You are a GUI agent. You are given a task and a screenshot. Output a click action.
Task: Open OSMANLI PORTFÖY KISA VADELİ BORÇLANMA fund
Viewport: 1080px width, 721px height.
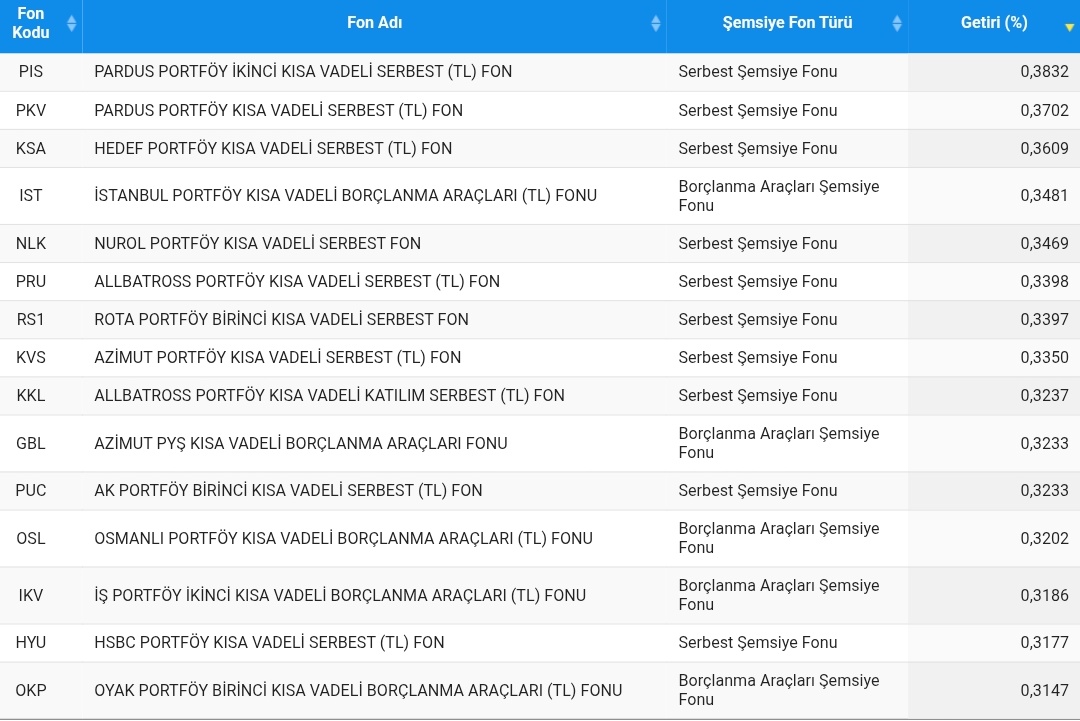click(x=344, y=538)
